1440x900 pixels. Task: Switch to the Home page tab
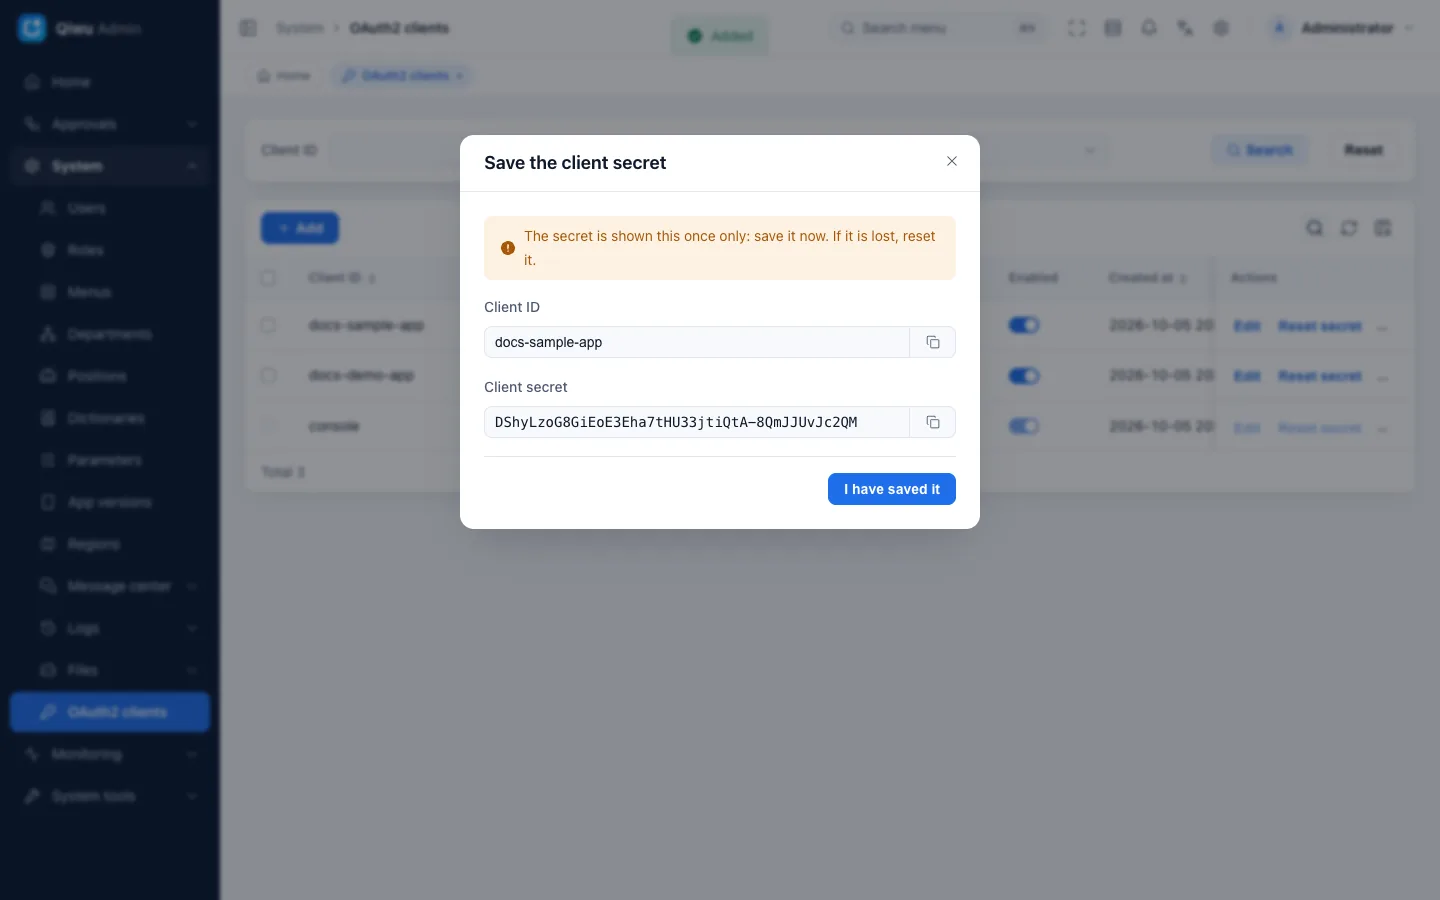284,76
